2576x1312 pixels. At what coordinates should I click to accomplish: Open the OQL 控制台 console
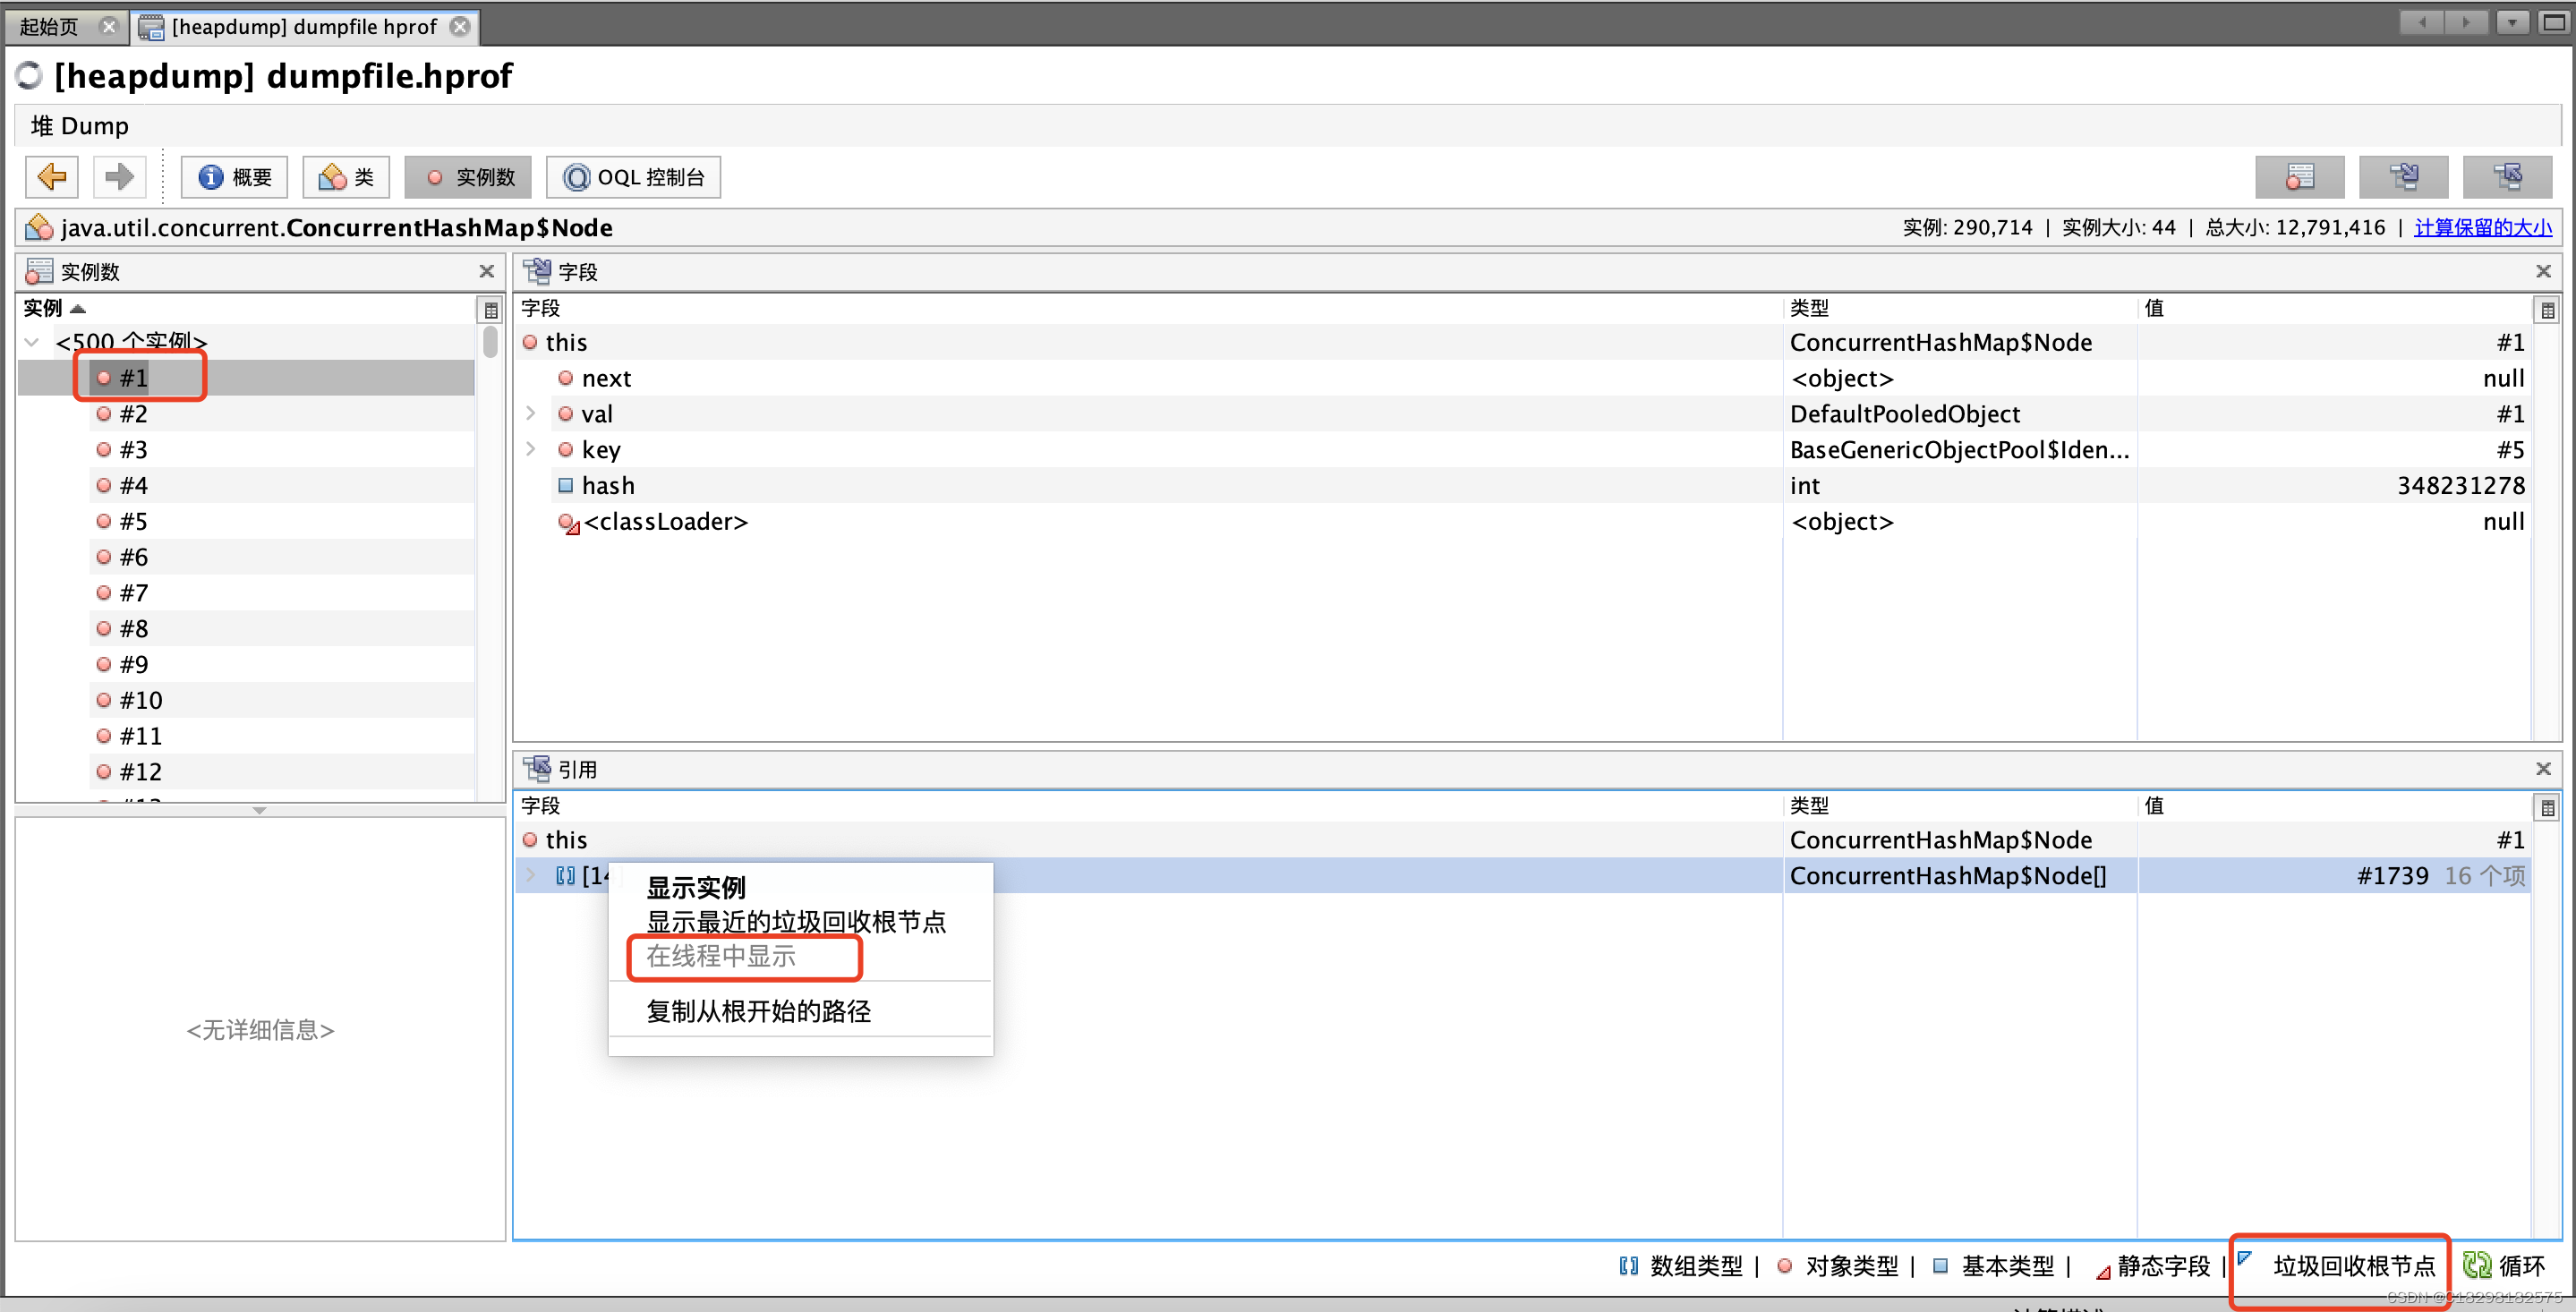[x=633, y=177]
